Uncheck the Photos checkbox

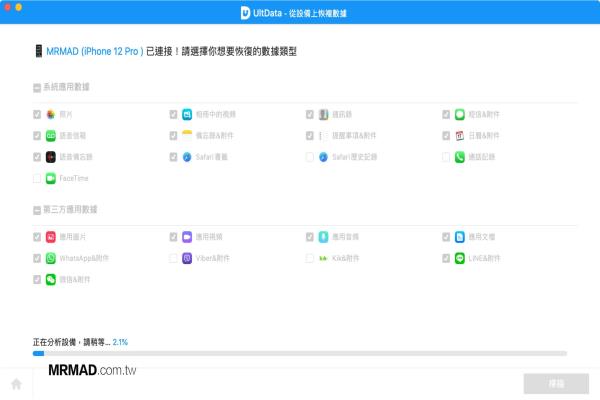click(x=37, y=114)
